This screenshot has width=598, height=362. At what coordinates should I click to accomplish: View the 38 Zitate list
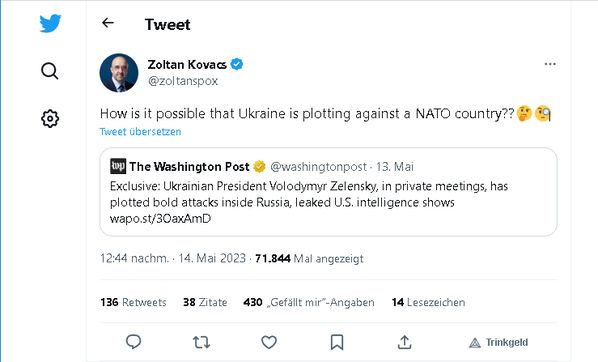205,302
